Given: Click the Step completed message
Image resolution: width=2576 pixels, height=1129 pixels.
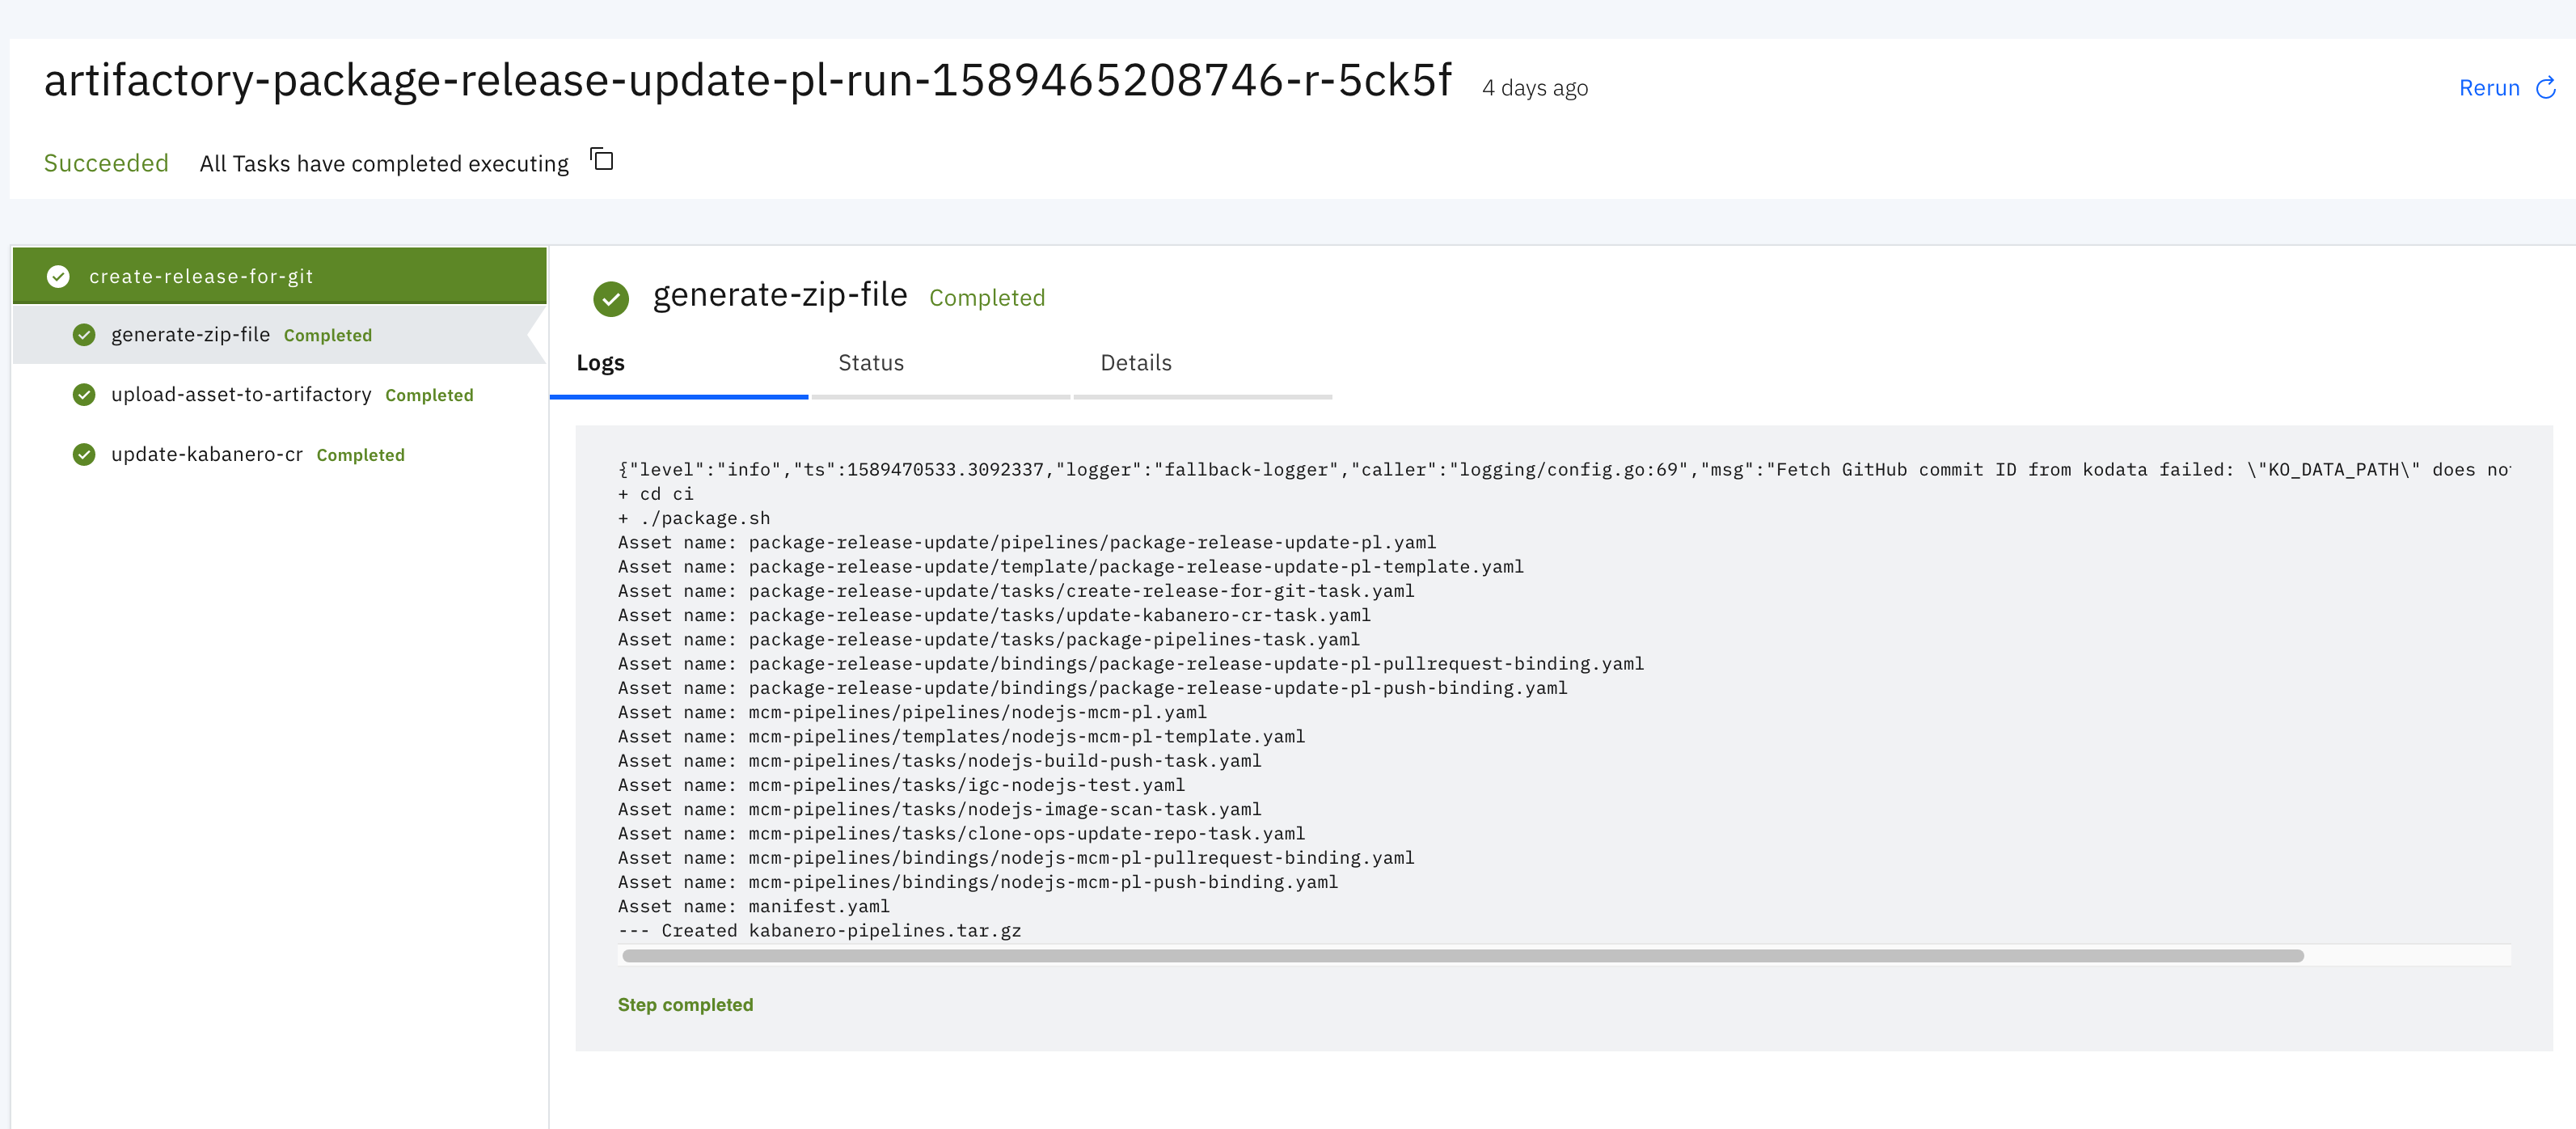Looking at the screenshot, I should click(x=685, y=1004).
